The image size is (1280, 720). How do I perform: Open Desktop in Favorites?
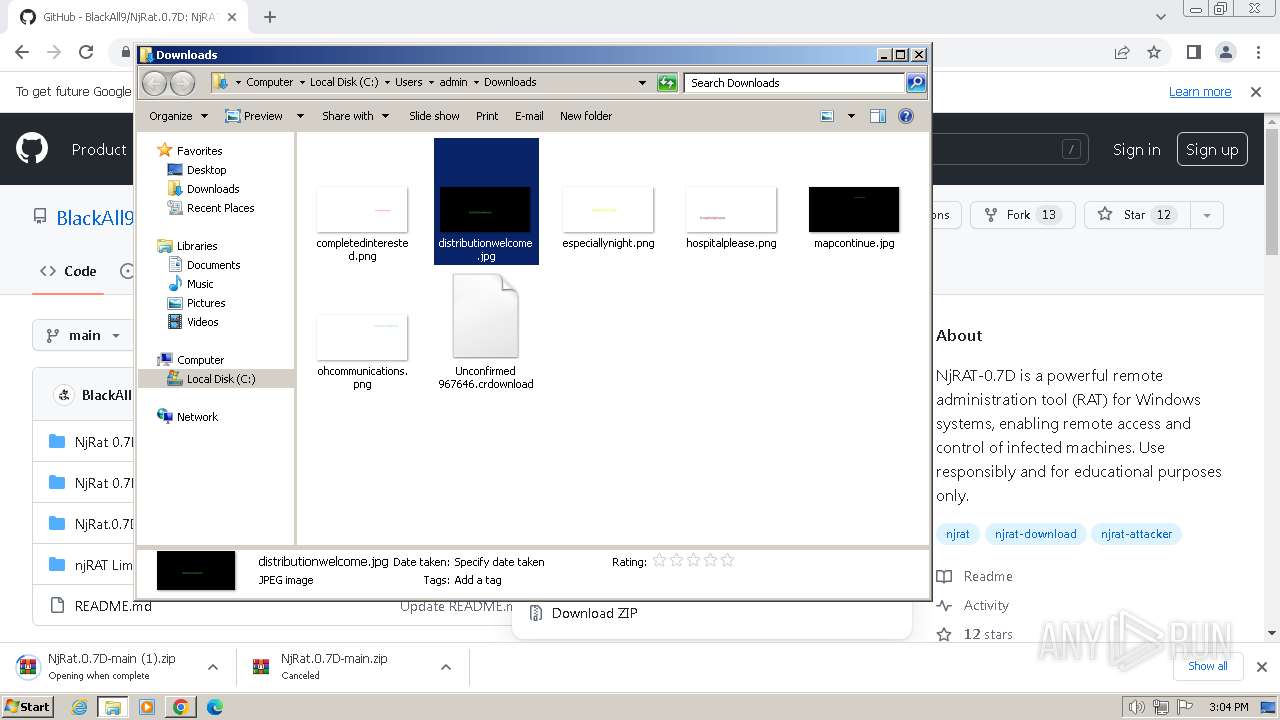(206, 170)
